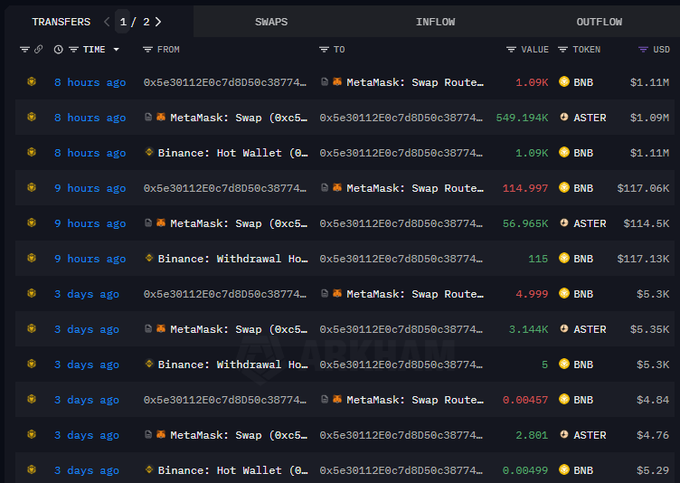Open ASTER token on 3.144K row
The width and height of the screenshot is (680, 483).
pyautogui.click(x=590, y=330)
